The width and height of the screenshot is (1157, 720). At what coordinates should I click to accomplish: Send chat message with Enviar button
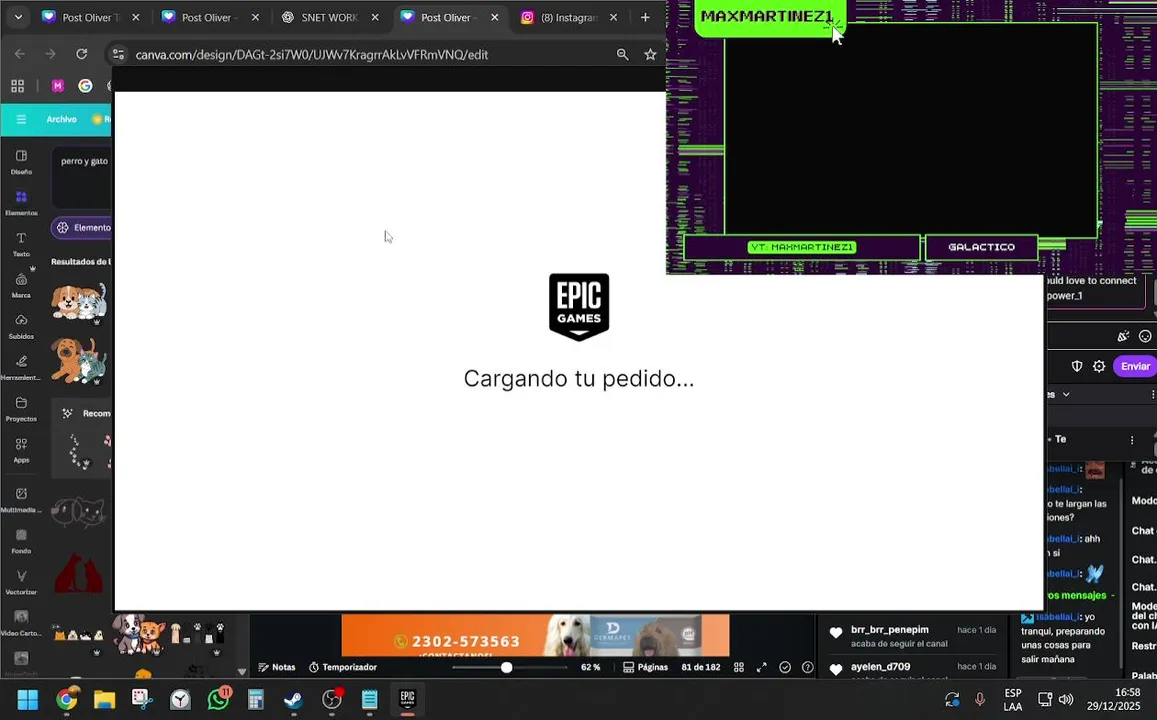1135,366
